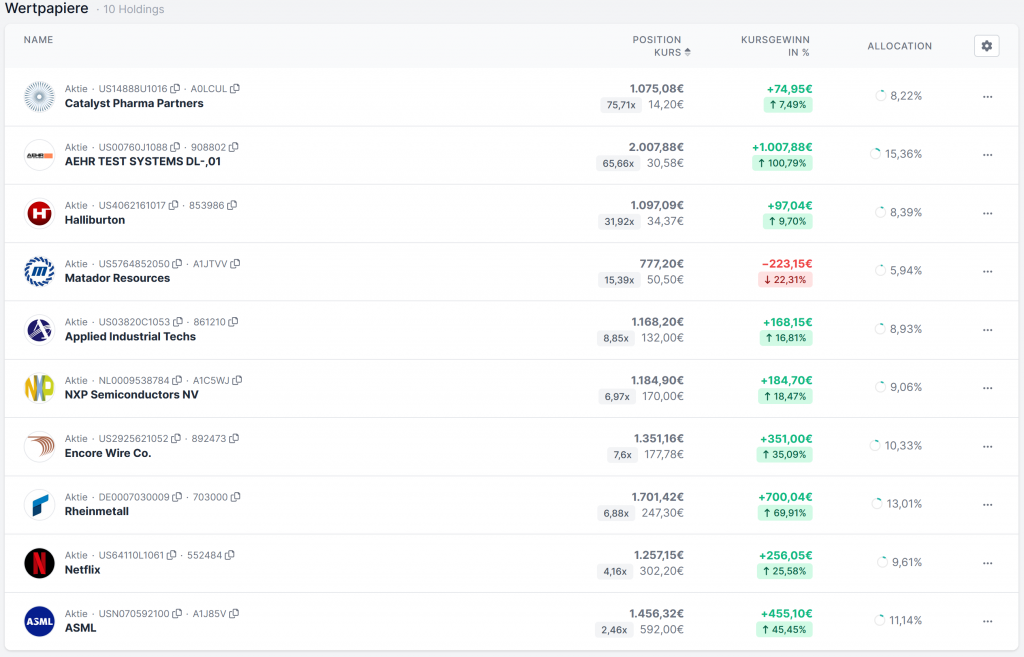The image size is (1024, 657).
Task: Click the Kursgewinn in % column header
Action: (775, 46)
